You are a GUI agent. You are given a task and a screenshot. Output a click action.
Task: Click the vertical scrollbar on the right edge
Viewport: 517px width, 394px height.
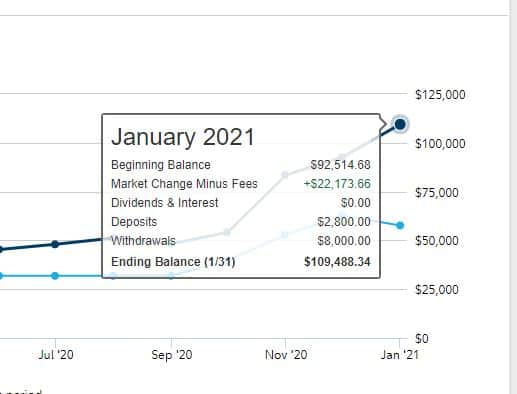pos(513,197)
